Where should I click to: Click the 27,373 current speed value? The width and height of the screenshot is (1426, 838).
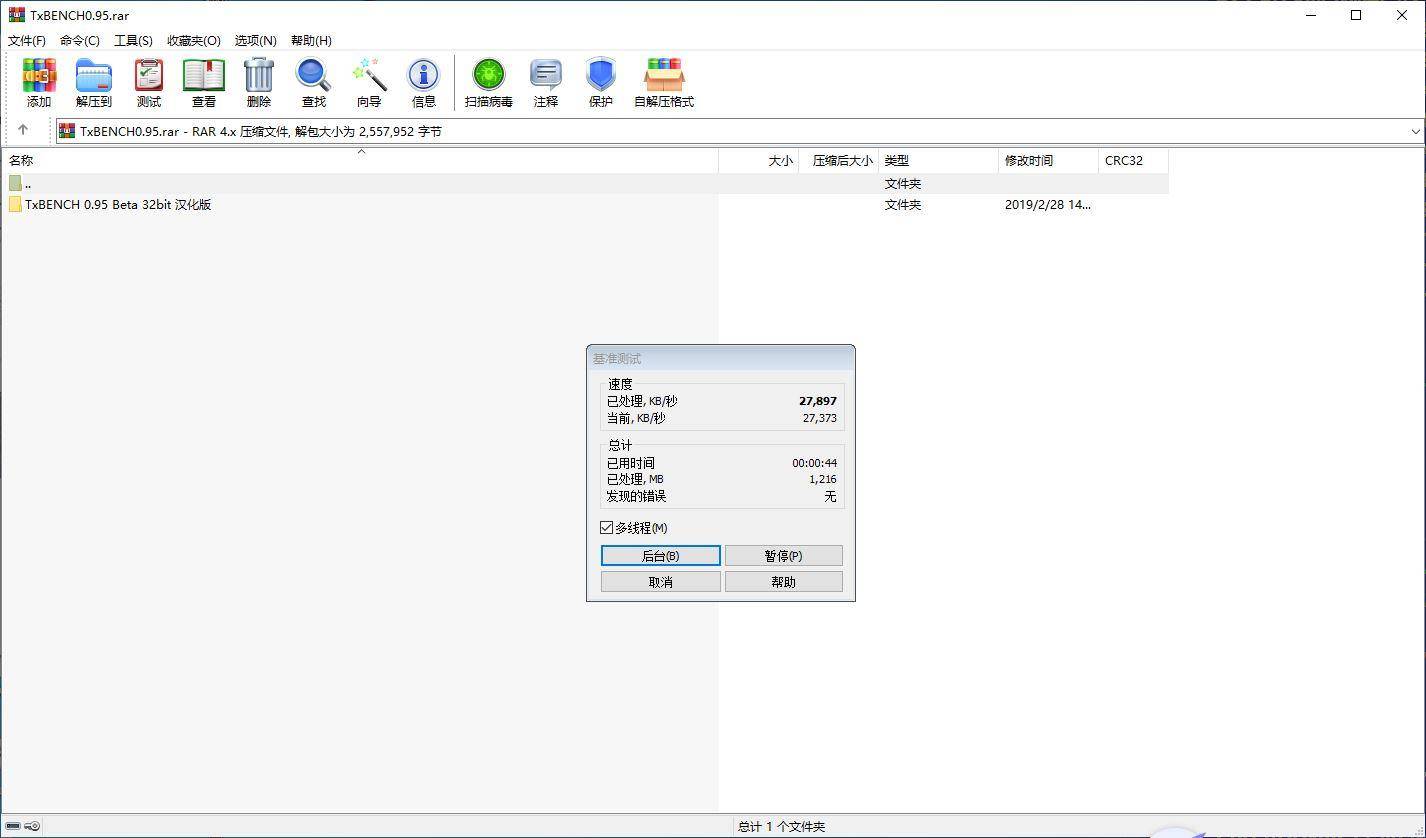819,418
